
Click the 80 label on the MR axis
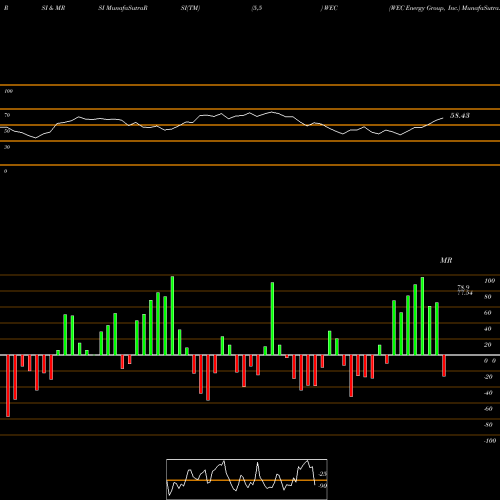click(x=488, y=297)
